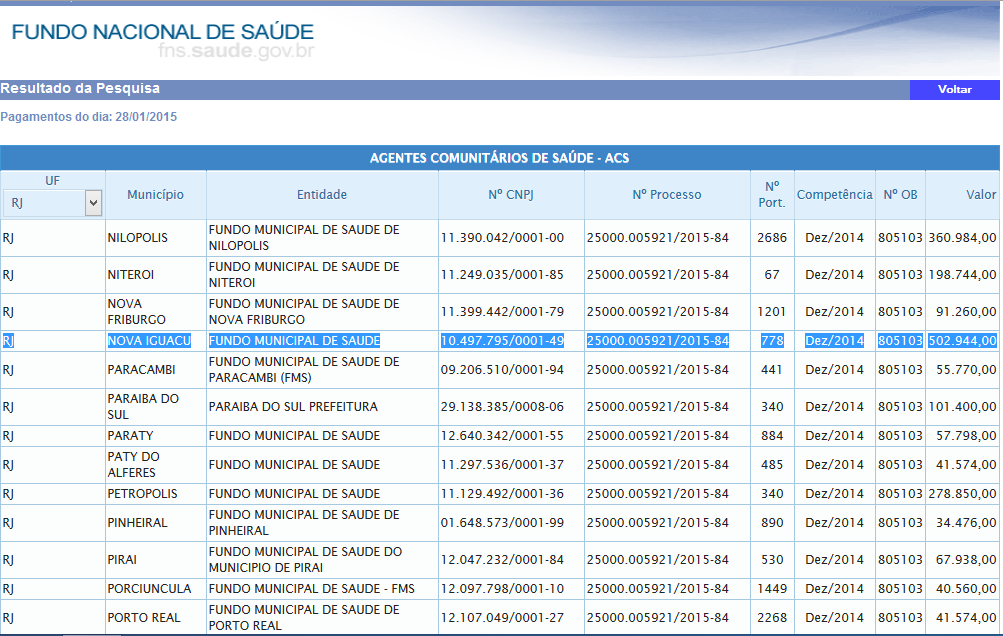Click the Município column header
Viewport: 1003px width, 636px height.
(x=155, y=195)
